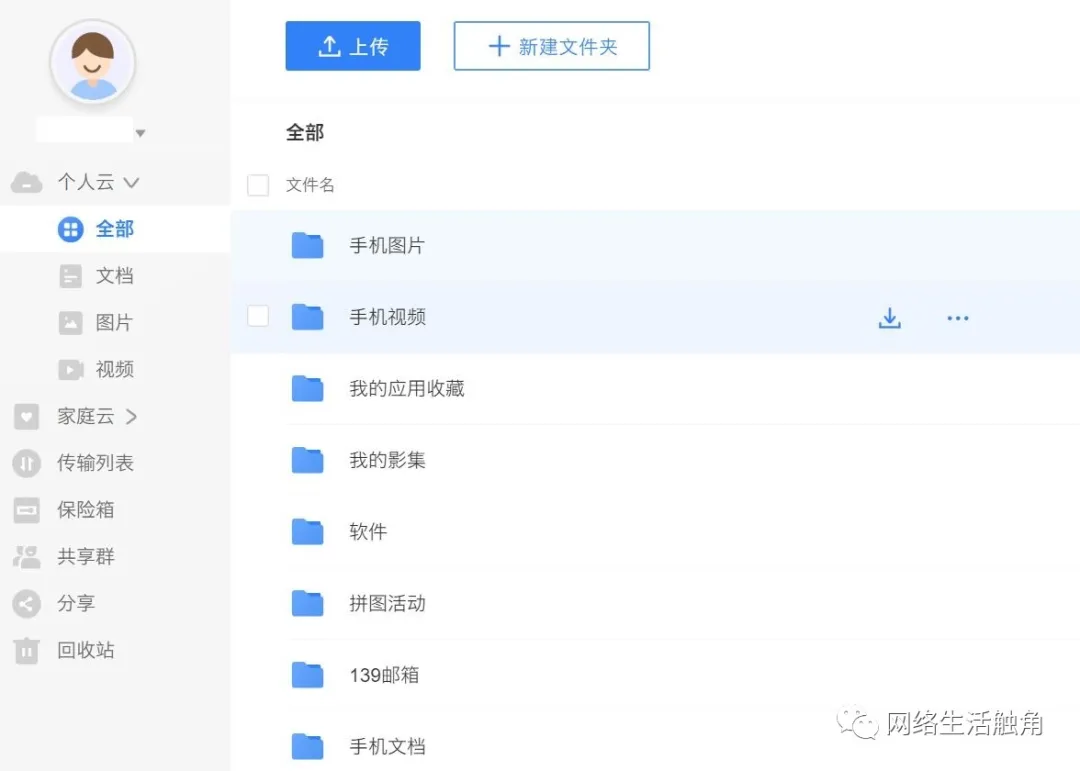The image size is (1080, 771).
Task: Open the 分享 sharing section
Action: [x=76, y=603]
